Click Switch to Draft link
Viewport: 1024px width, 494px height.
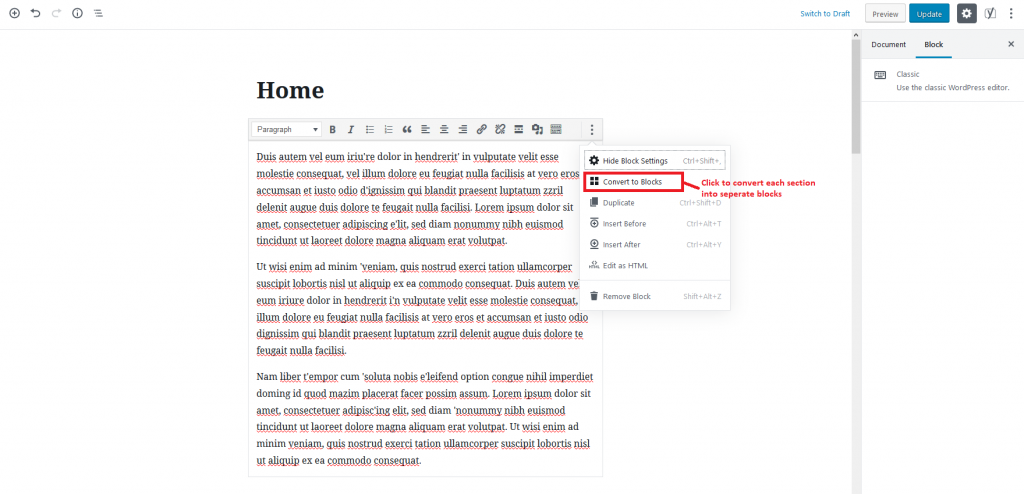825,14
